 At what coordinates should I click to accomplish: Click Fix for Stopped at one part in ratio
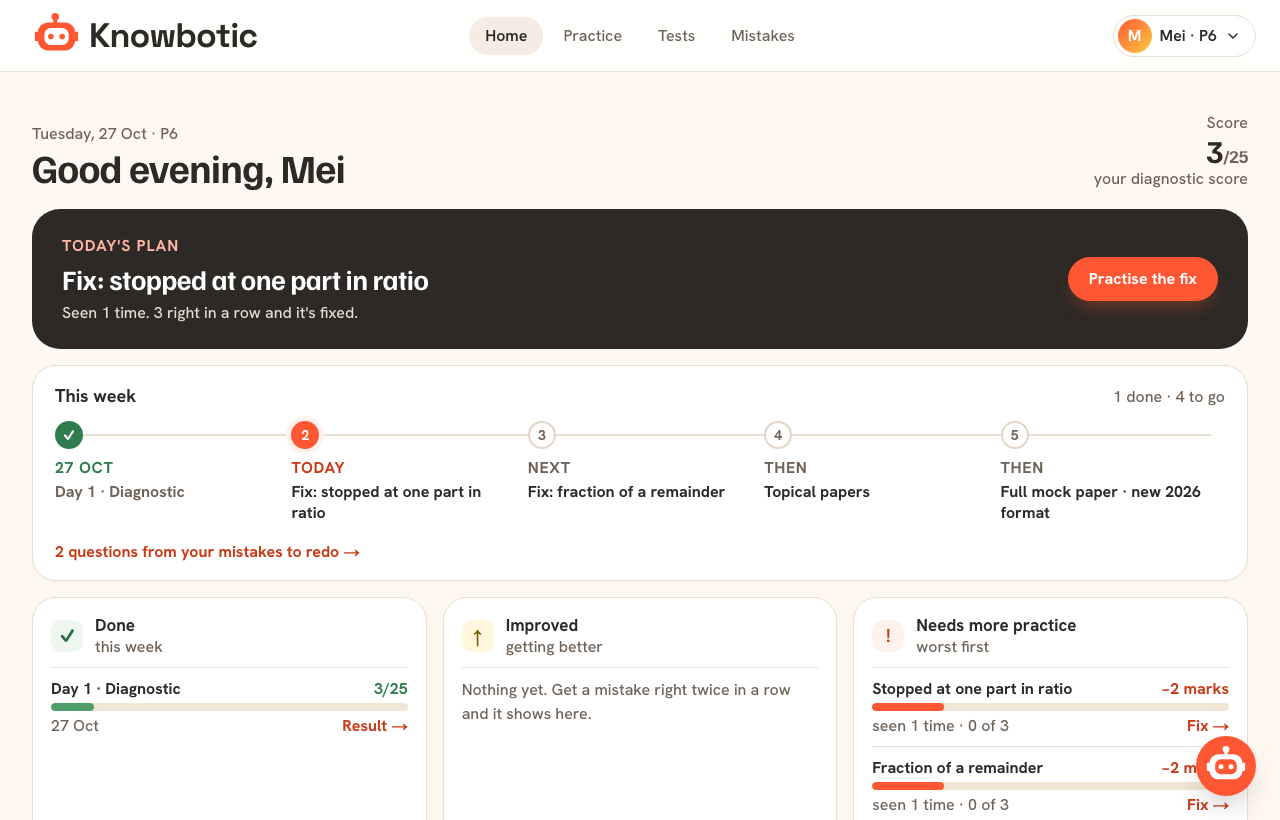(1208, 726)
